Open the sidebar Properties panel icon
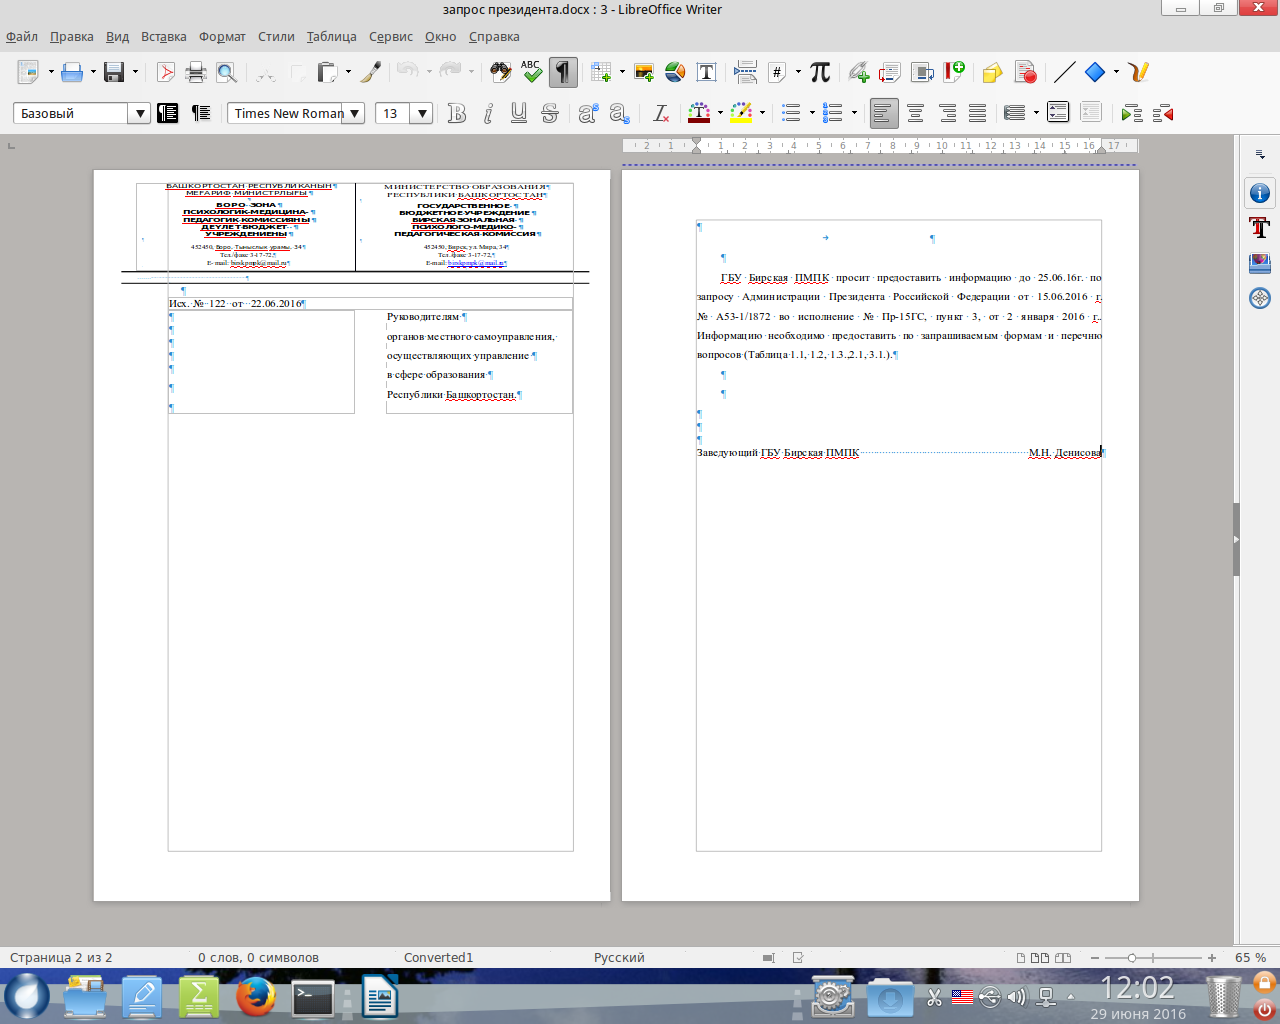1280x1024 pixels. (x=1259, y=193)
